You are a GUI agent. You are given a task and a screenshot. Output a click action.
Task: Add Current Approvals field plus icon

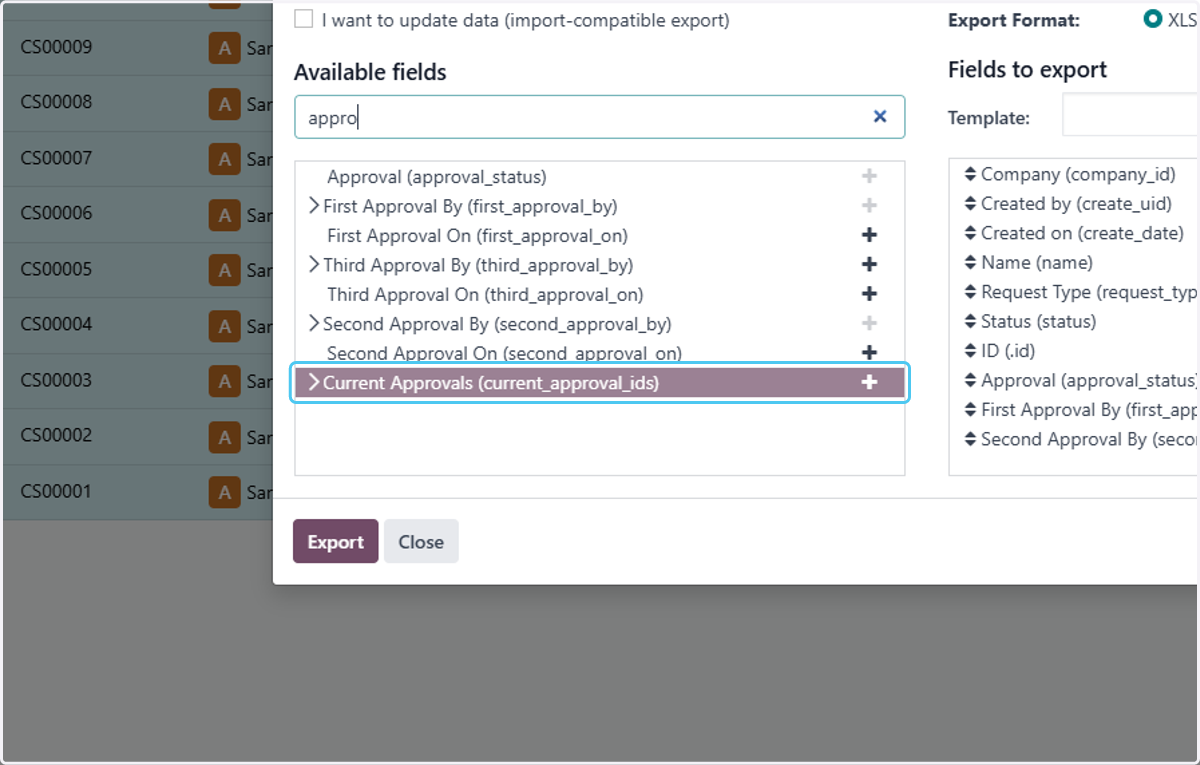[869, 383]
